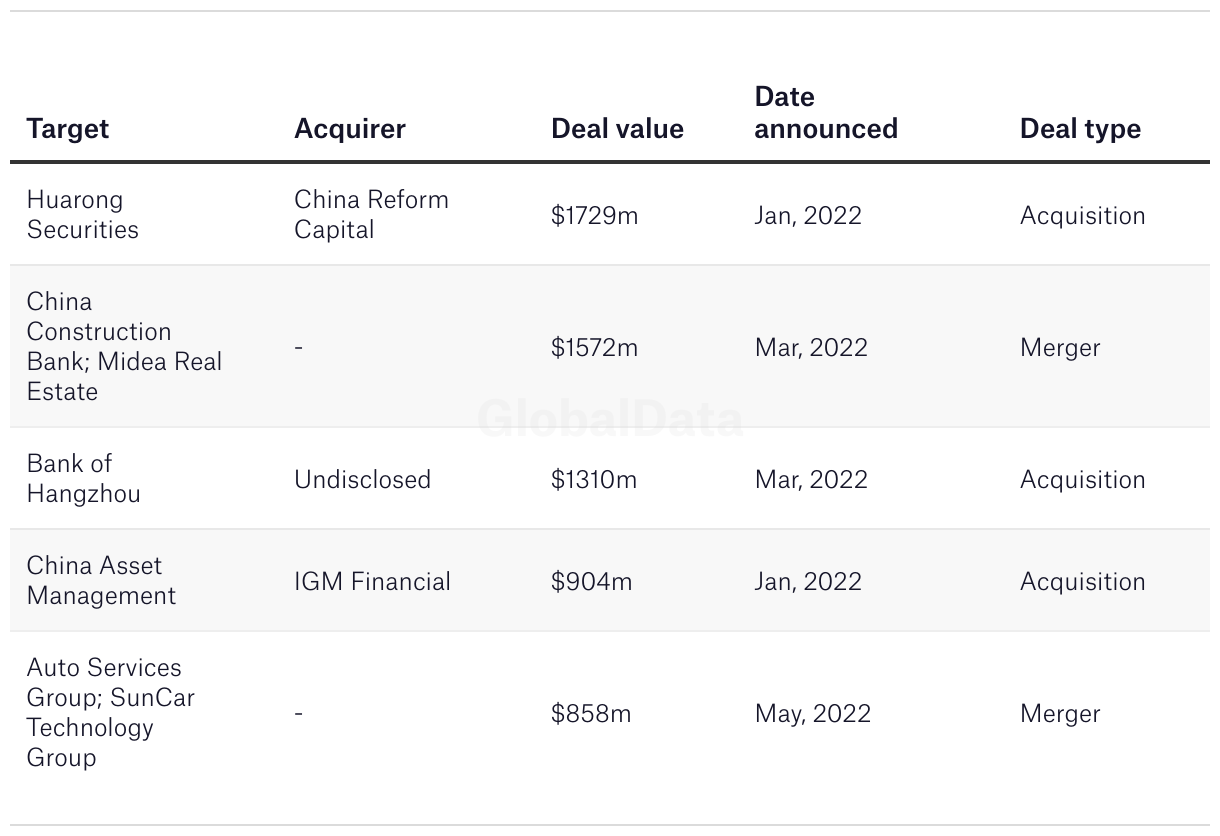Click the Deal type column header

(1080, 129)
